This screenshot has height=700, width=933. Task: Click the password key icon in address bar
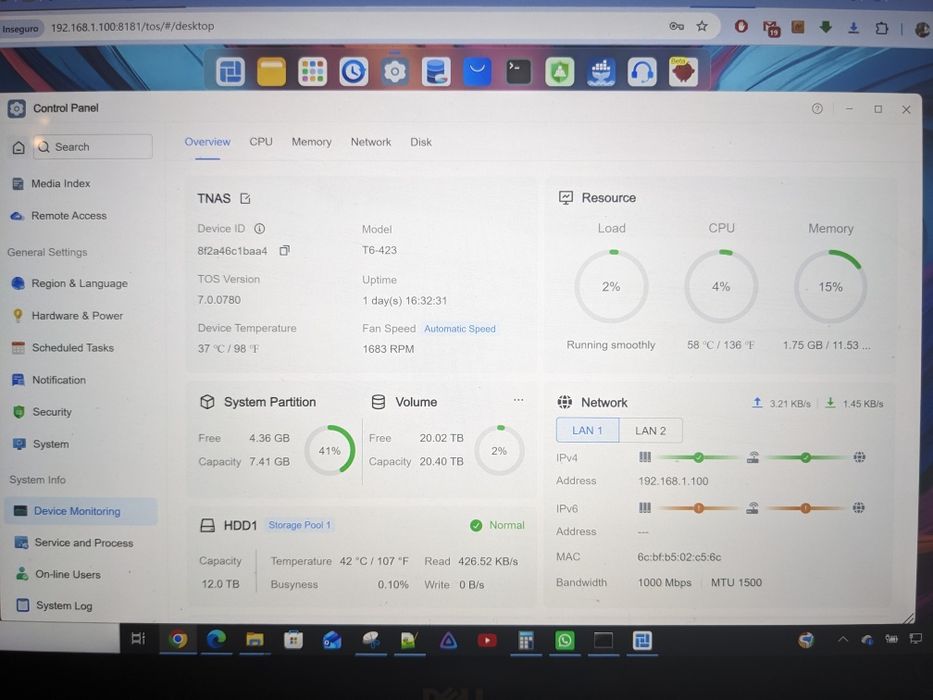pos(677,26)
